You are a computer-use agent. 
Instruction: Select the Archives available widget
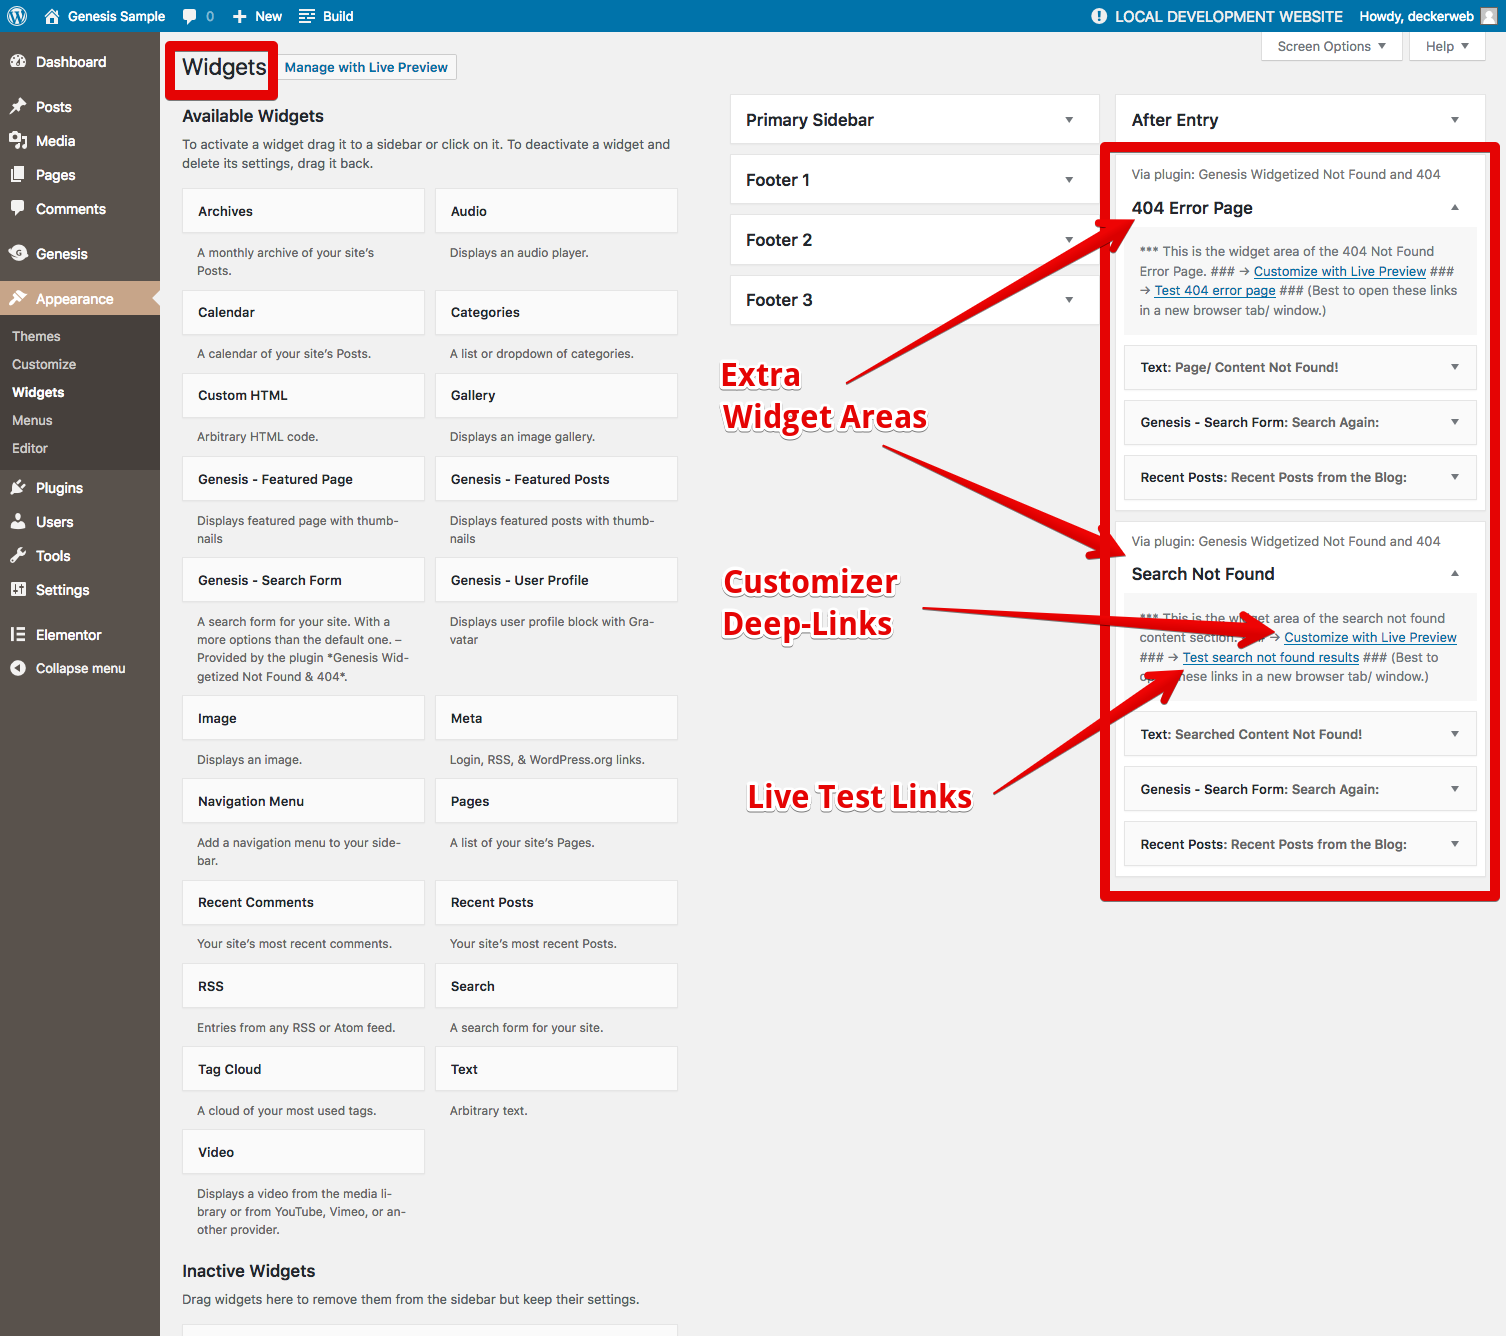coord(303,211)
